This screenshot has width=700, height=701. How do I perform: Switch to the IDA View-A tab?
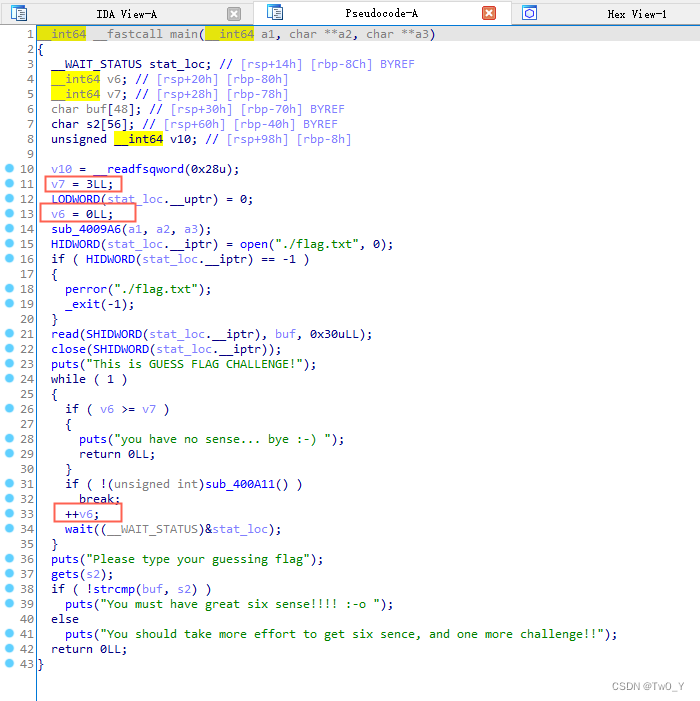tap(127, 14)
